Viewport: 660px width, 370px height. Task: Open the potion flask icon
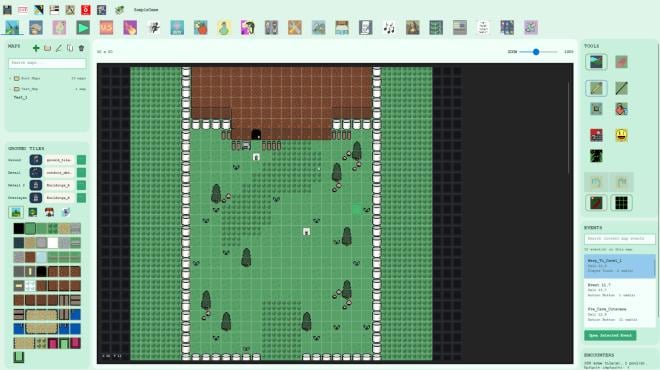224,28
